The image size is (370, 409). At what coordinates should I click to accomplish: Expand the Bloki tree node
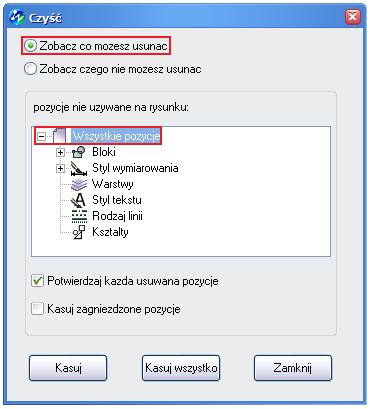60,152
